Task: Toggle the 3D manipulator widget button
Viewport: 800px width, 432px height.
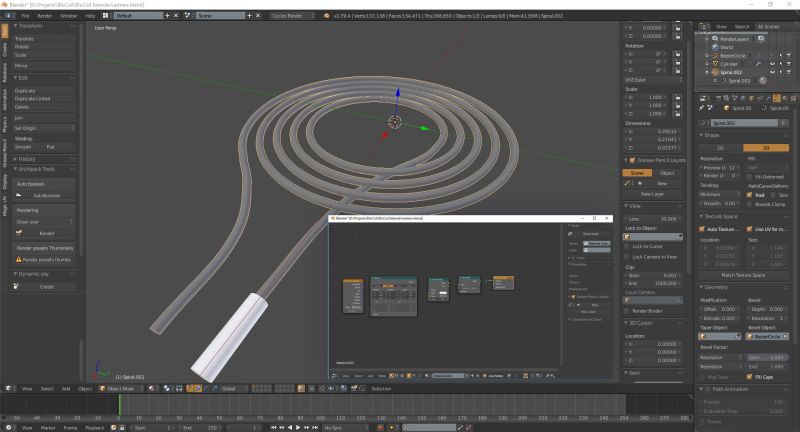Action: tap(190, 389)
